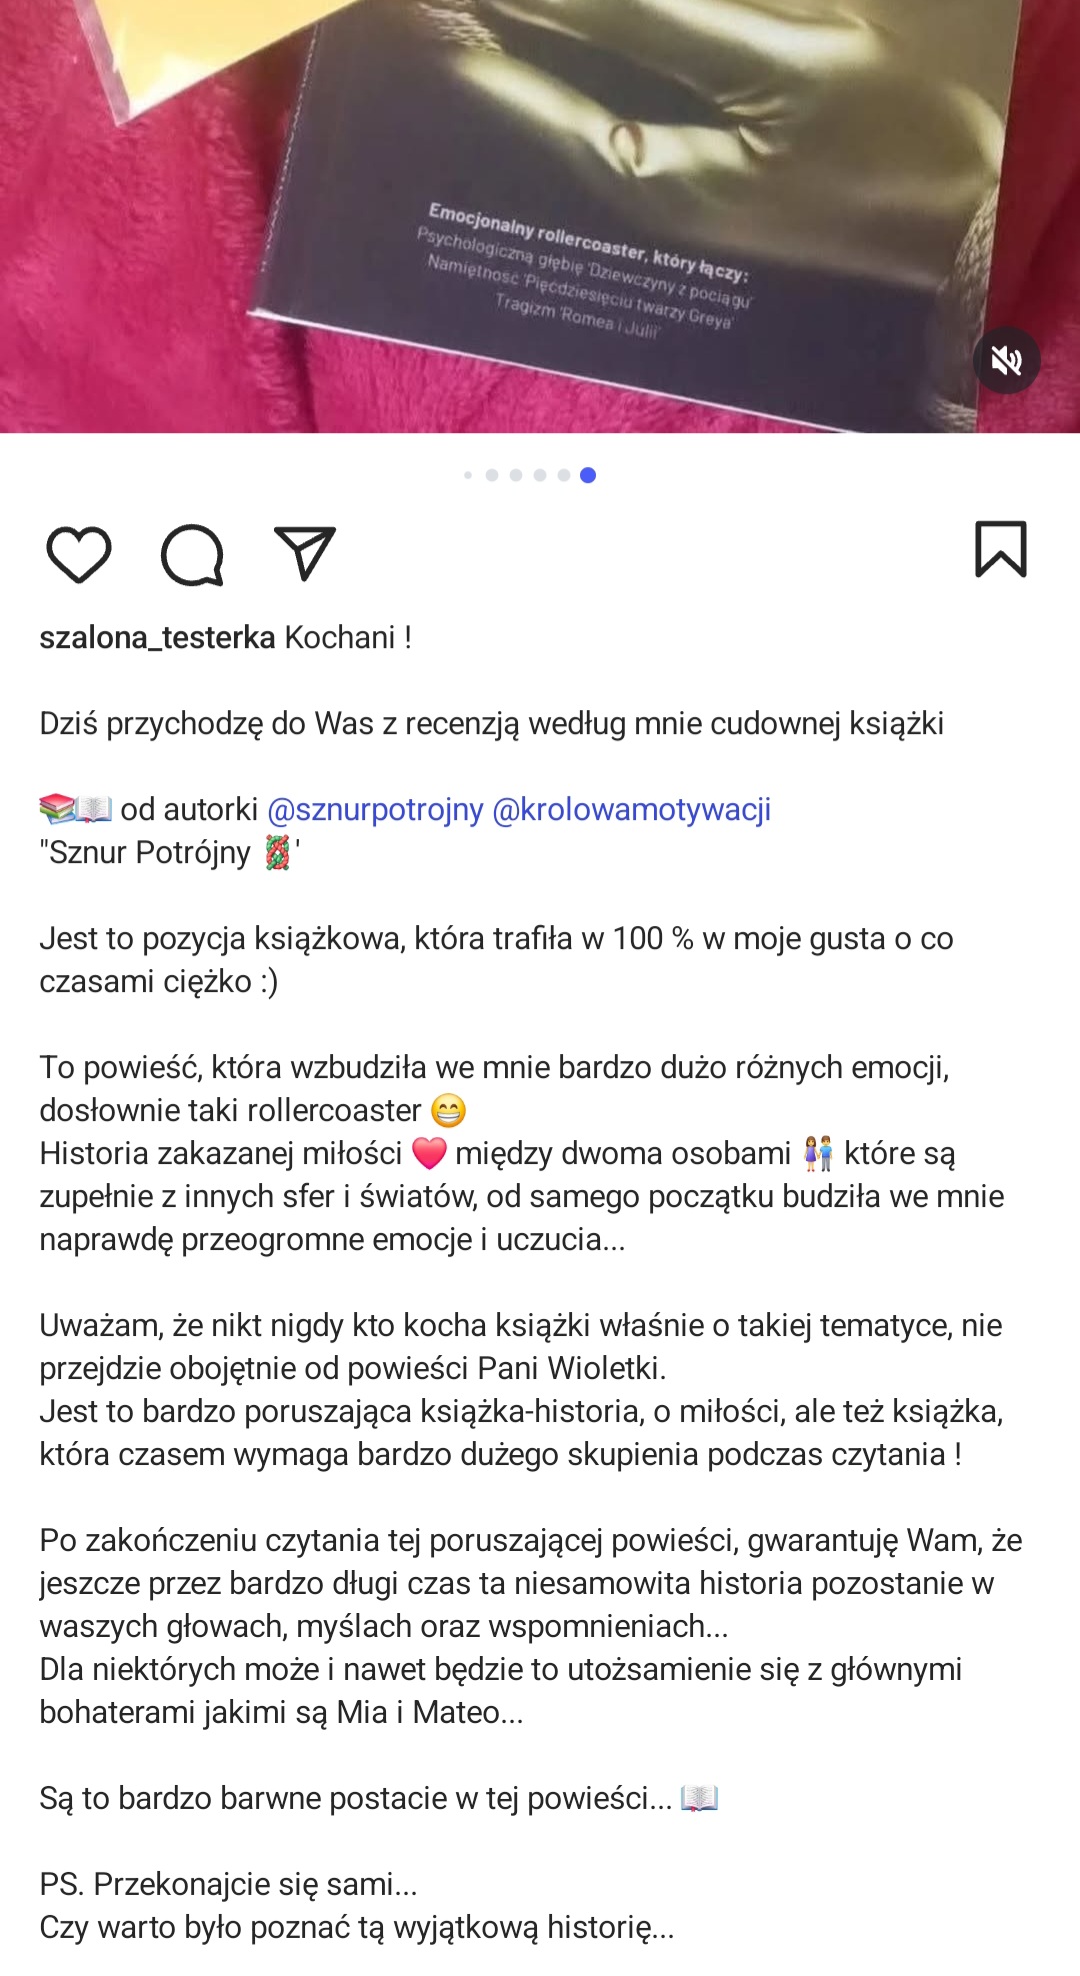Unmute the video with the speaker icon
Screen dimensions: 1080x1976
coord(1007,360)
